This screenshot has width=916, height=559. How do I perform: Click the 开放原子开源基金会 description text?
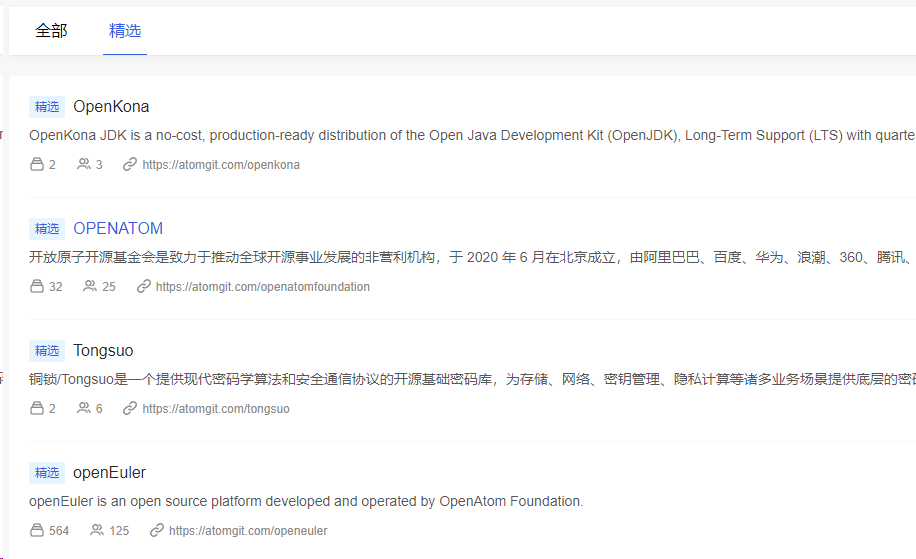pyautogui.click(x=472, y=258)
